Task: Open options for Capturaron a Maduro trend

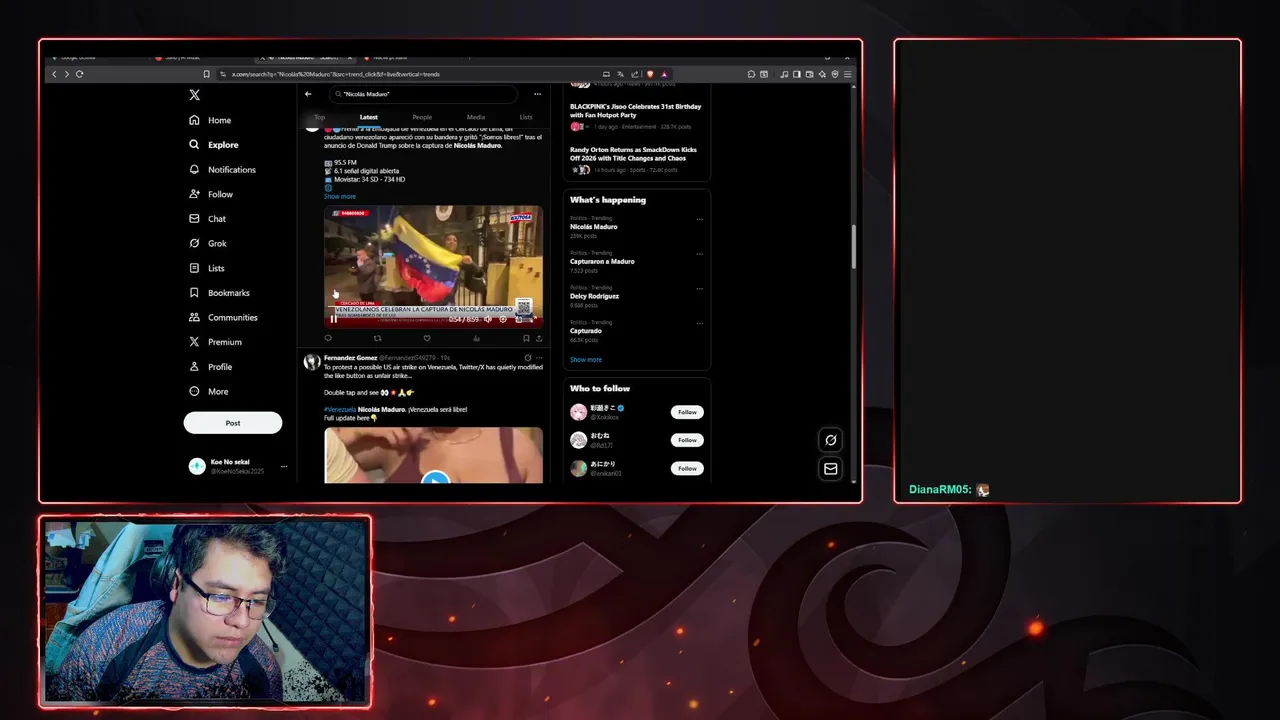Action: (x=700, y=253)
